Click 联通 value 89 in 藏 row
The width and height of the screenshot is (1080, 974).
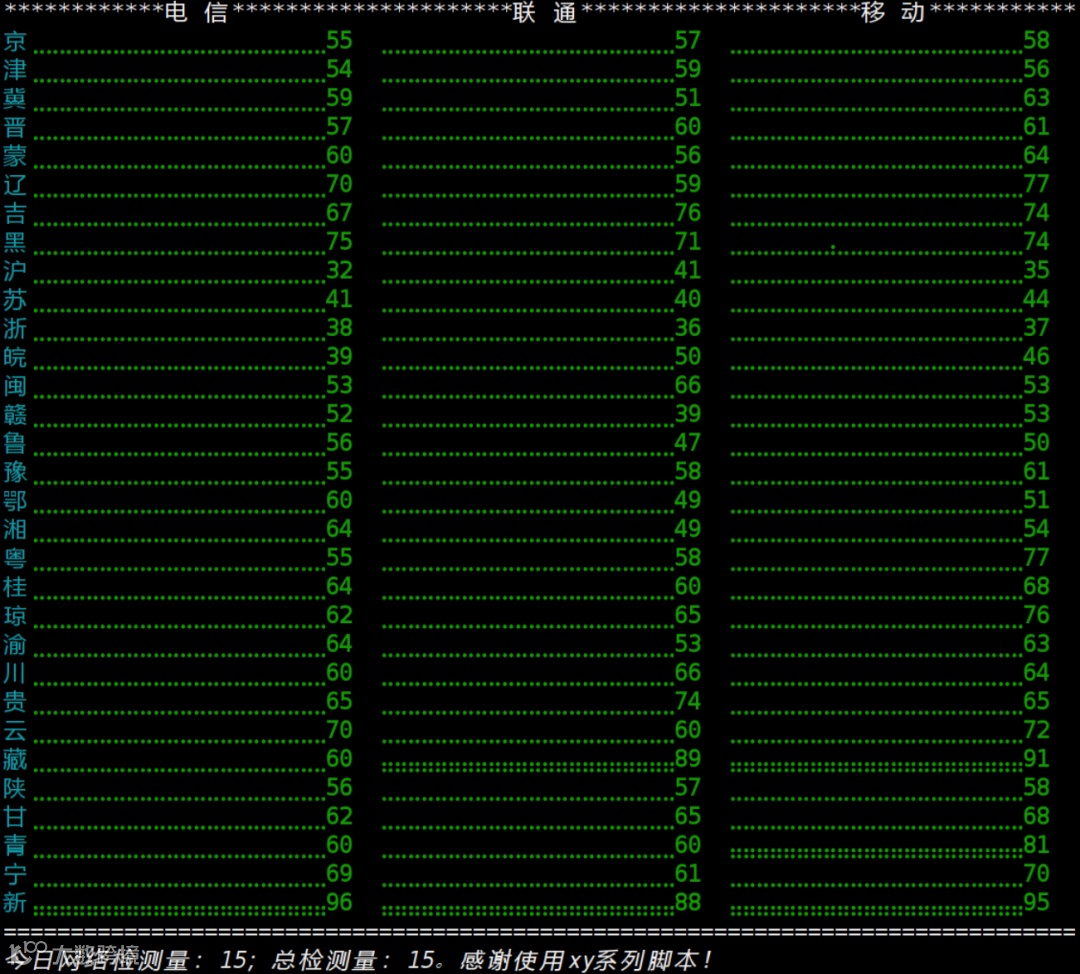(x=688, y=758)
